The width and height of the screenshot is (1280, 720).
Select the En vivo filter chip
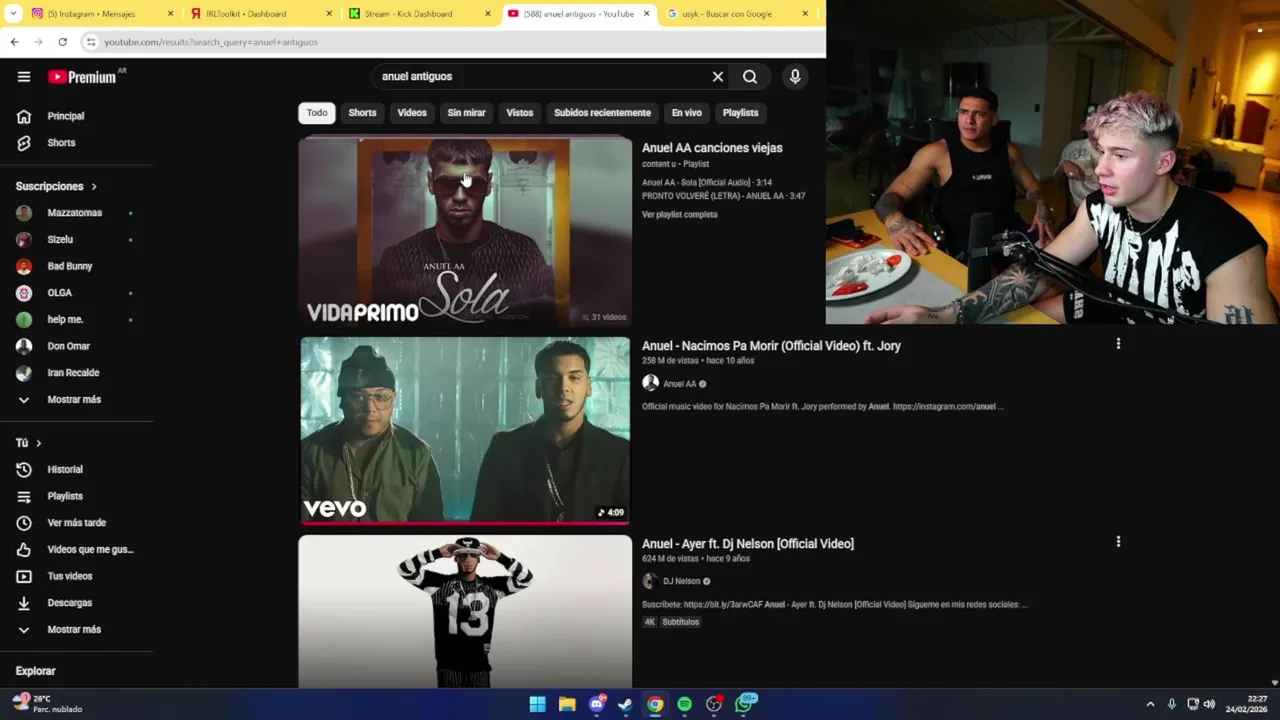pos(686,113)
